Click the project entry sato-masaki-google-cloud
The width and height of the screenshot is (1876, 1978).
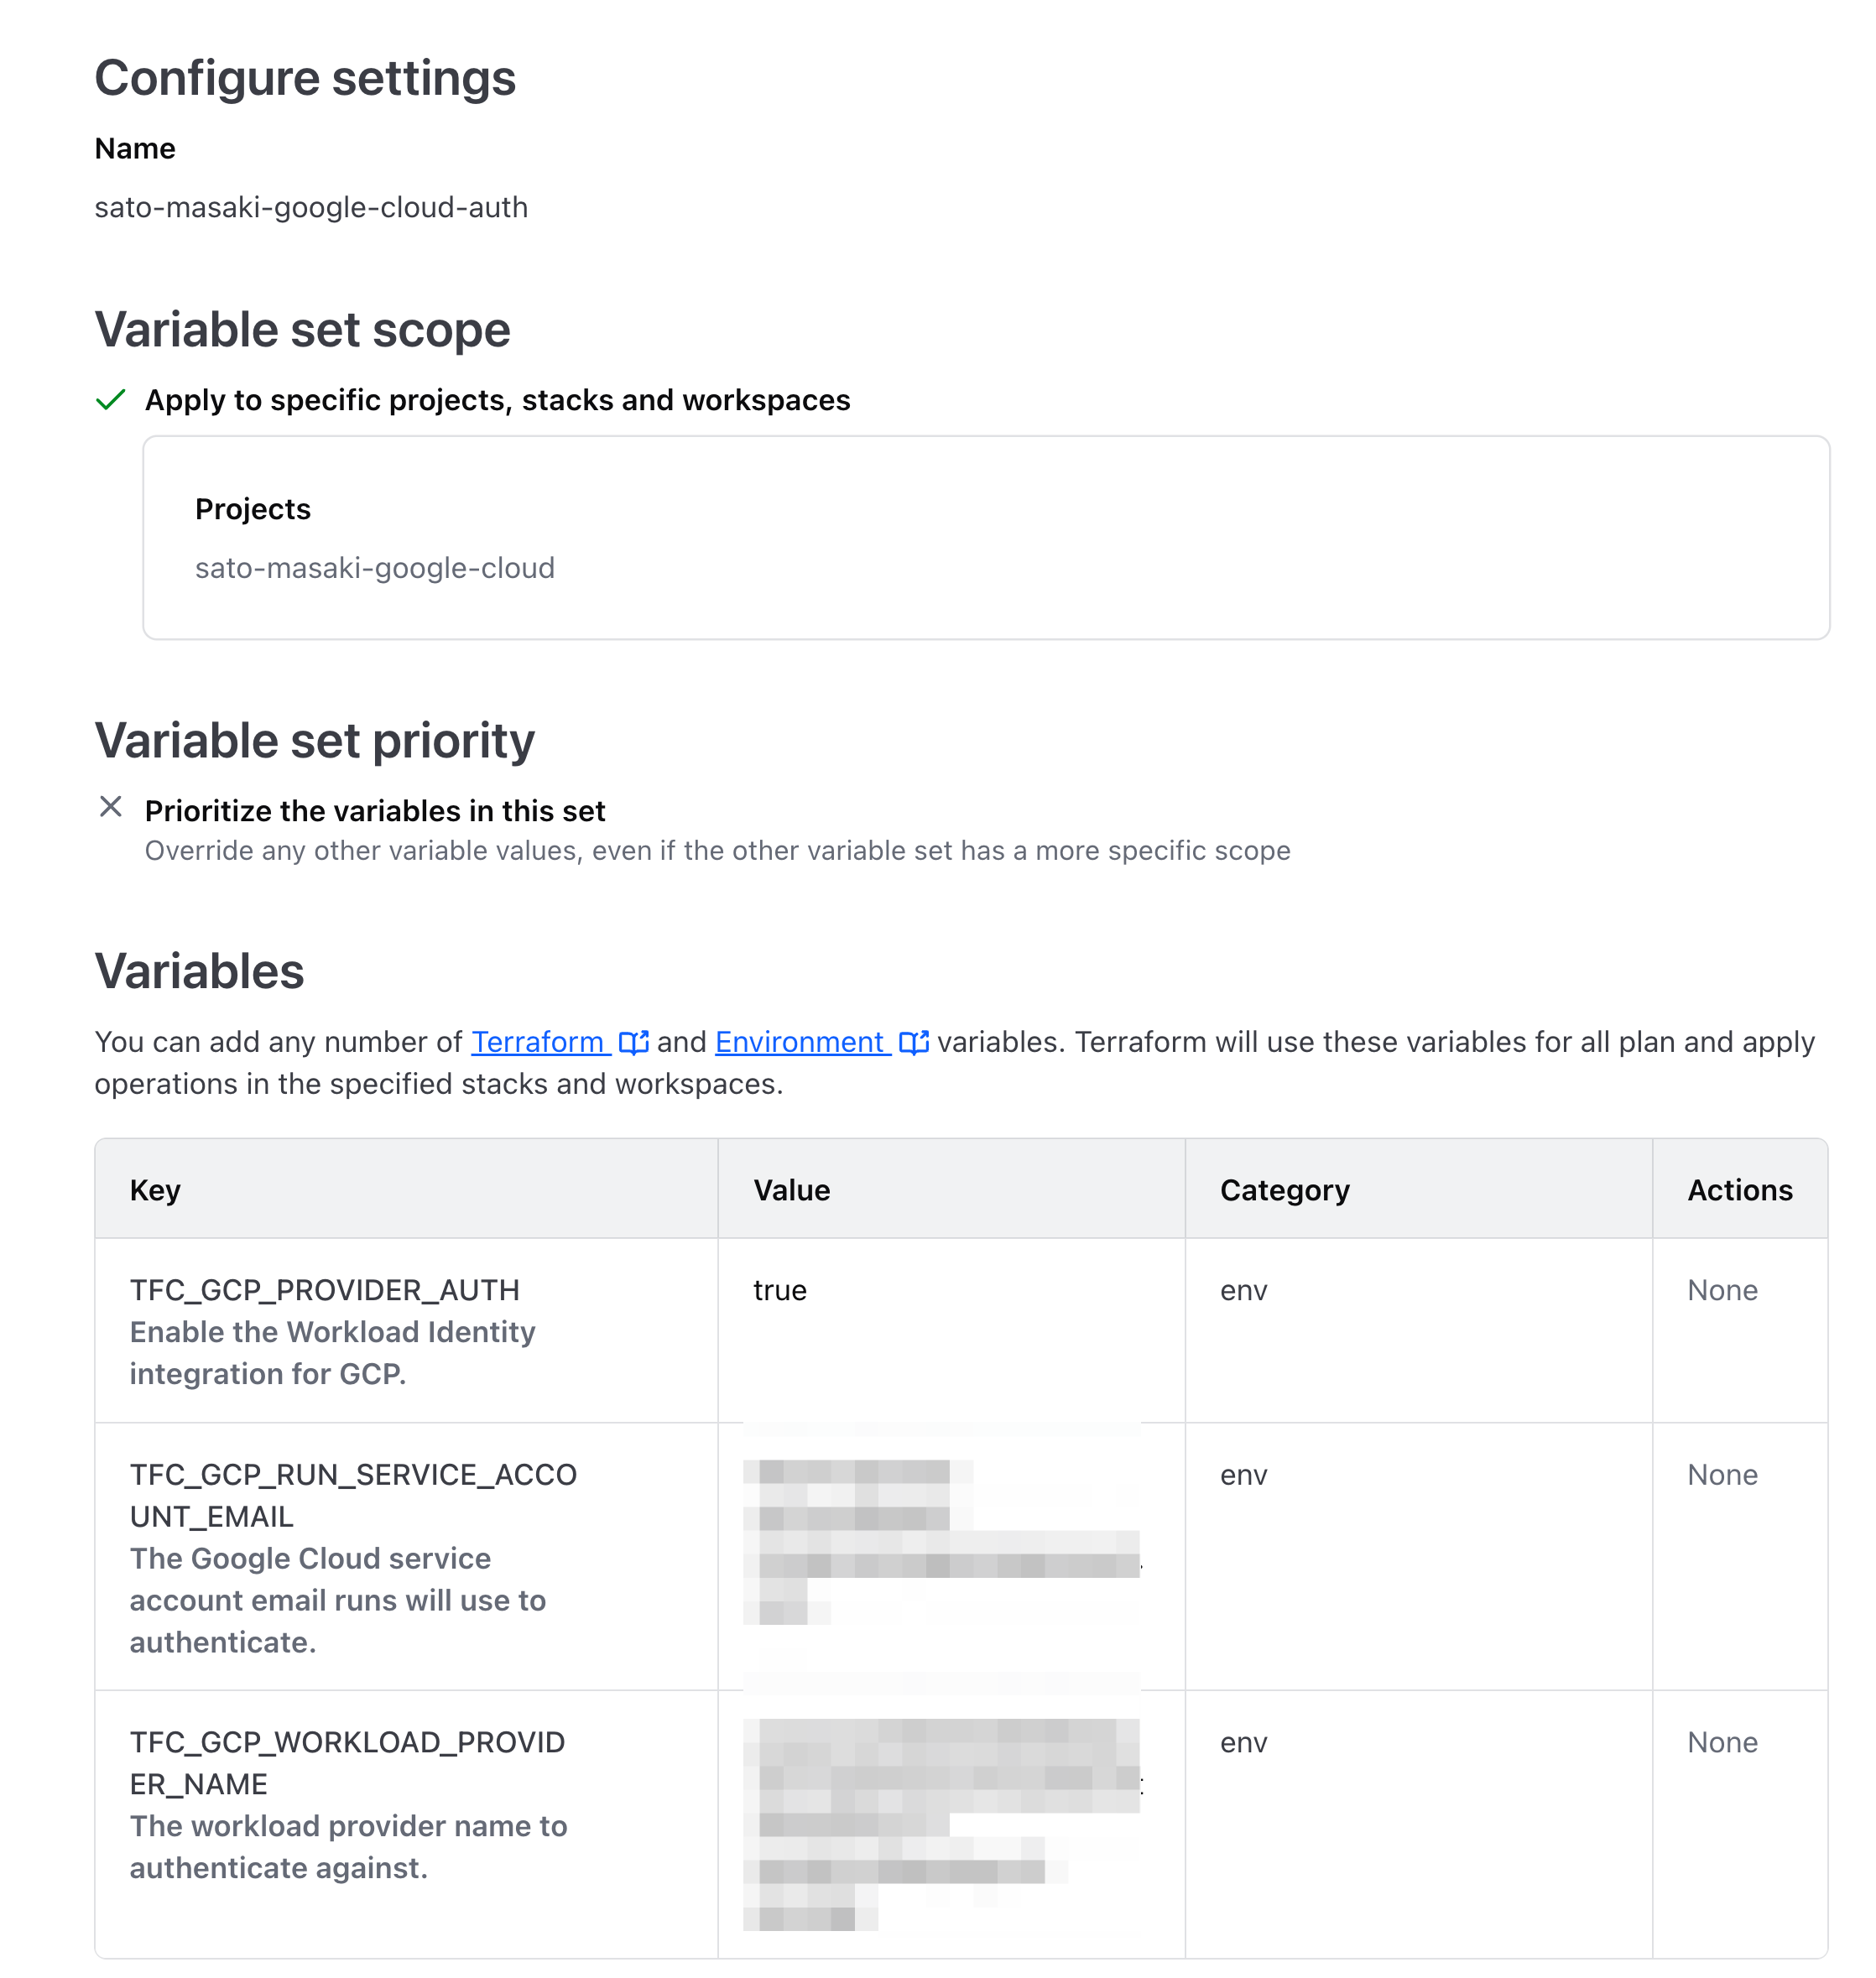pyautogui.click(x=375, y=567)
